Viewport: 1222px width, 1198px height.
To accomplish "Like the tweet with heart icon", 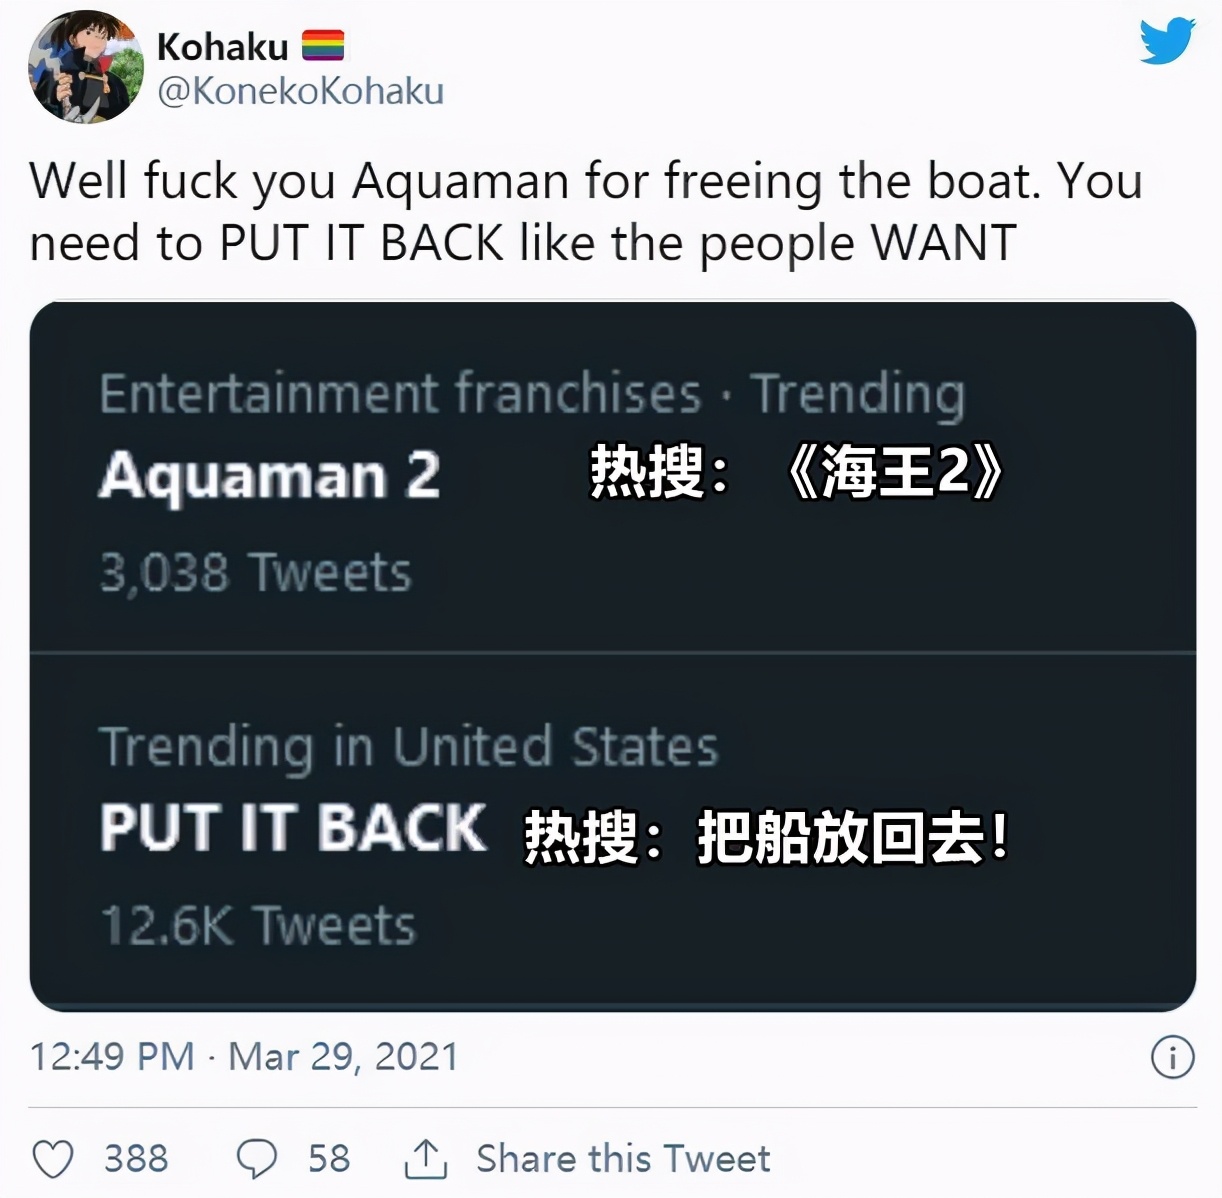I will tap(53, 1159).
